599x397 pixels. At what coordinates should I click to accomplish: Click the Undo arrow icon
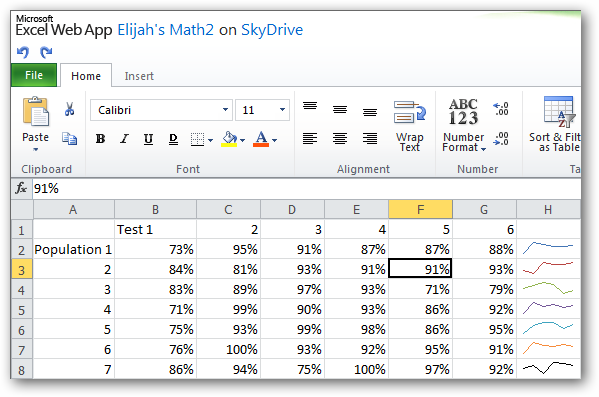click(x=23, y=52)
